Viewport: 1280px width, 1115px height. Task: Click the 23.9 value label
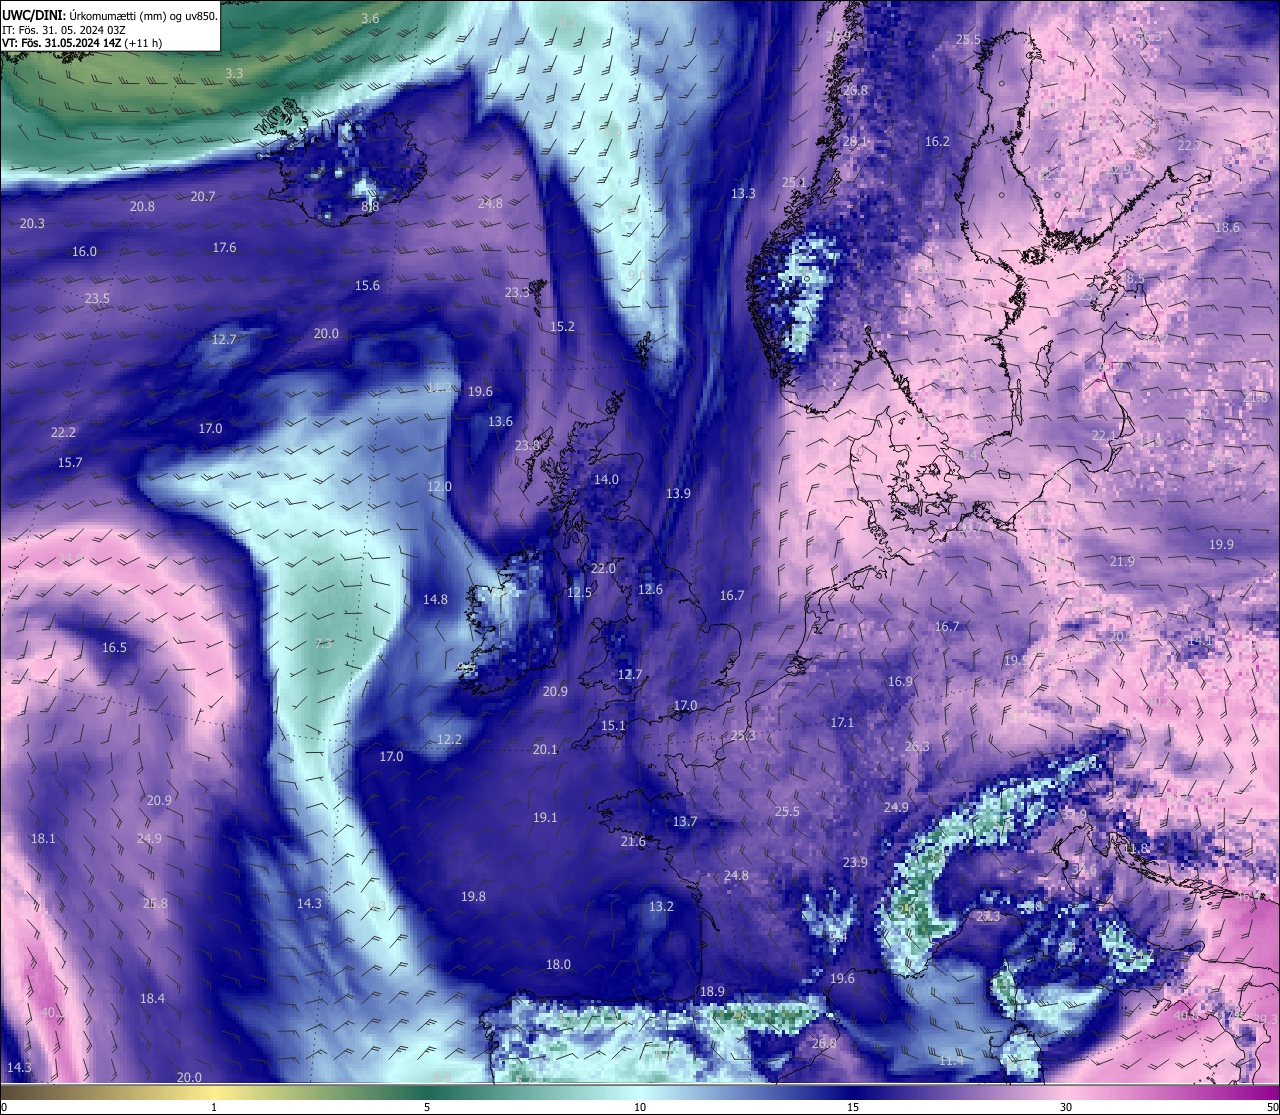click(855, 862)
